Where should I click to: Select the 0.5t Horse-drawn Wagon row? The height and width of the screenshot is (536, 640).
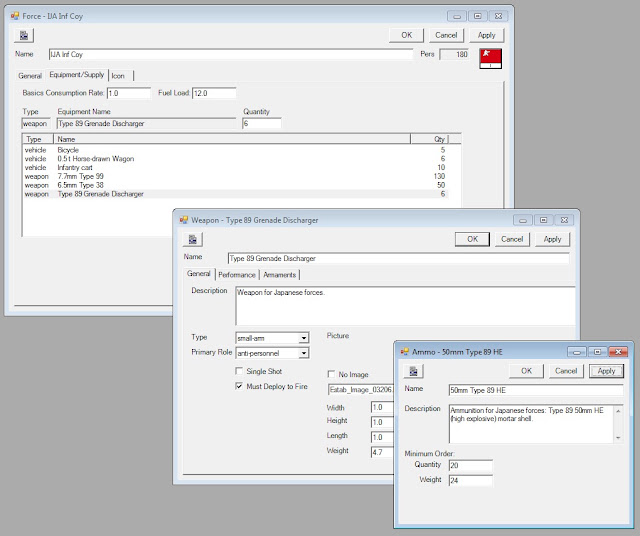click(x=236, y=159)
